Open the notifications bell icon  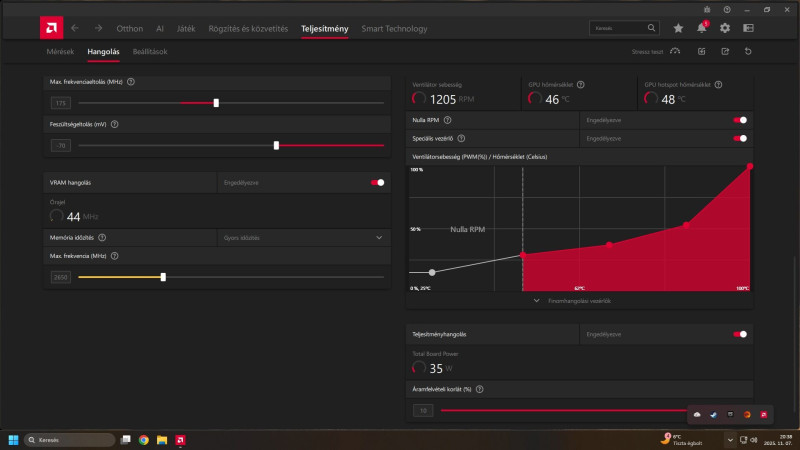(702, 28)
